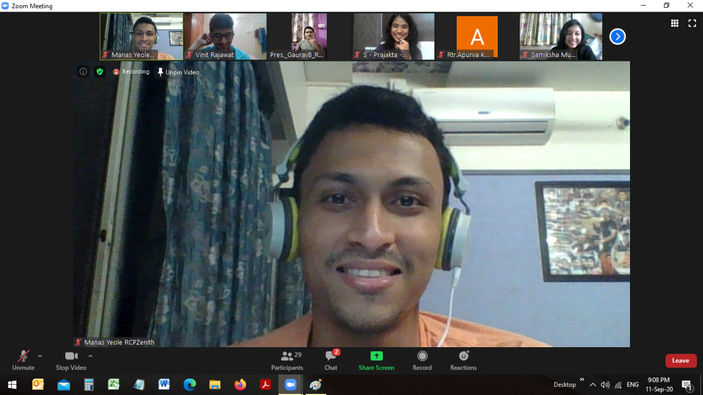Viewport: 703px width, 395px height.
Task: Select Vinit Rajawat's video thumbnail
Action: point(225,36)
